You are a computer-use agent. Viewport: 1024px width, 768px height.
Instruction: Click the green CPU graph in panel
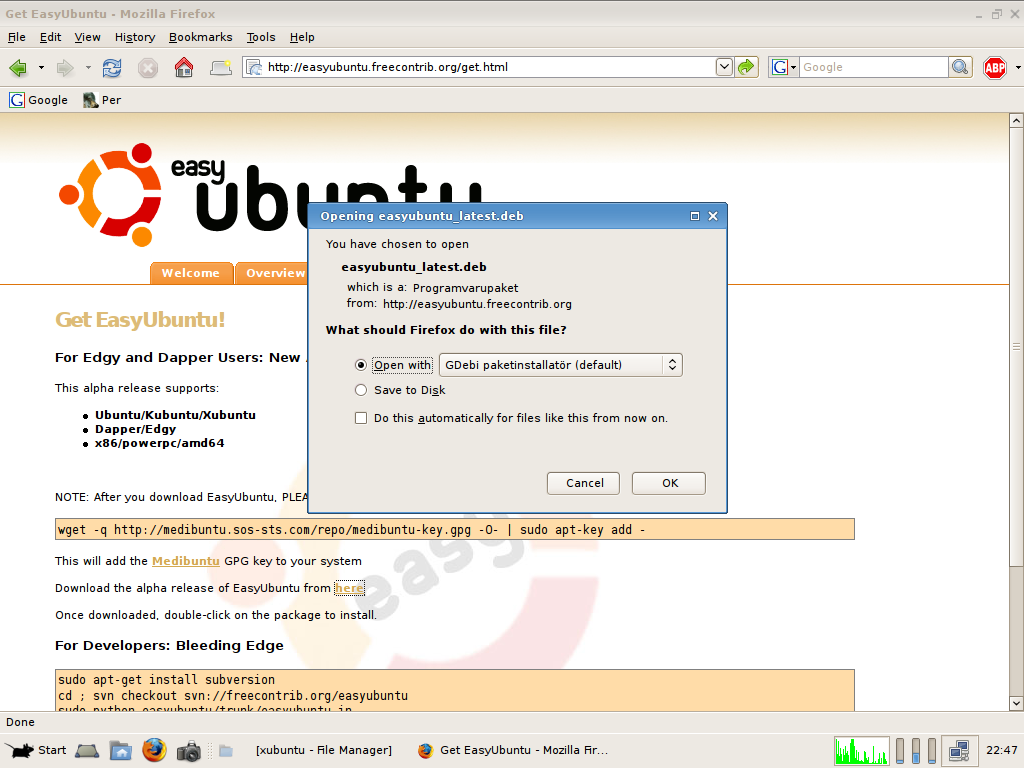861,750
